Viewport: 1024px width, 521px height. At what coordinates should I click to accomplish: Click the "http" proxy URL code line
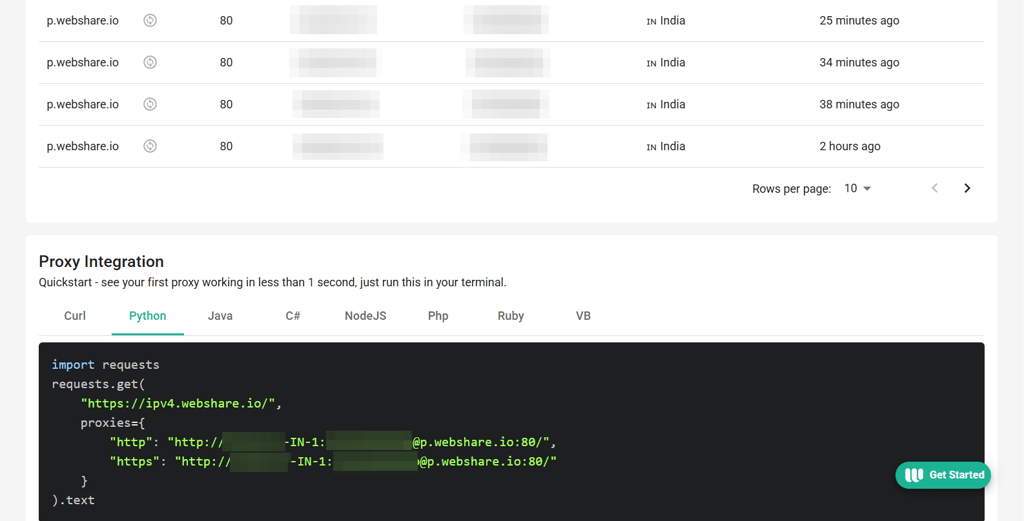pos(333,442)
